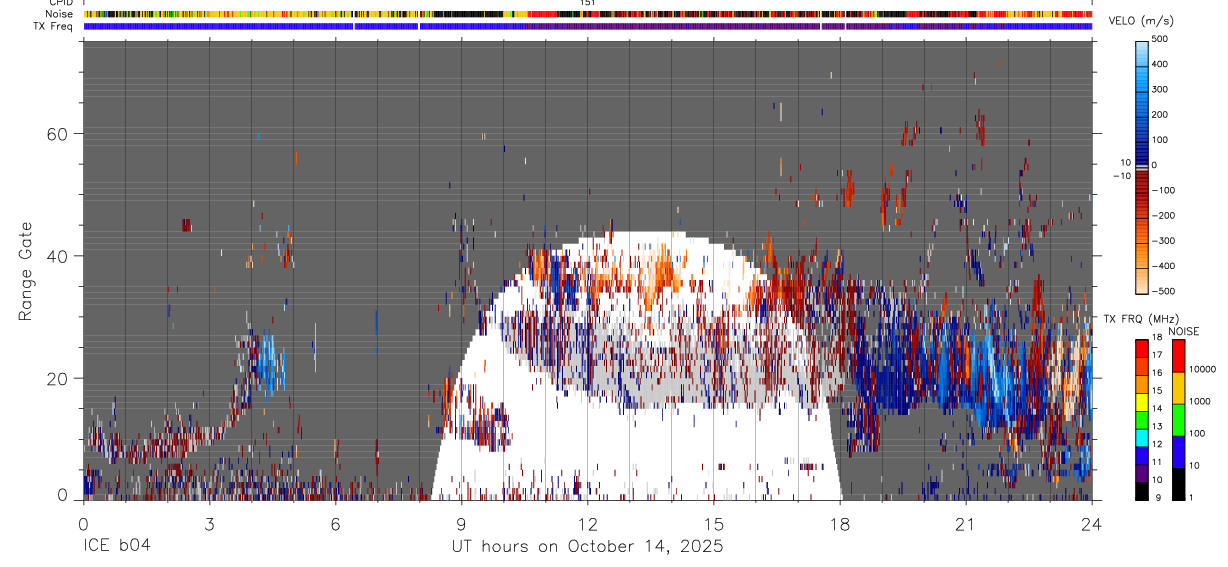Viewport: 1228px width, 567px height.
Task: Click the TX Freq color strip above the plot
Action: tap(588, 26)
